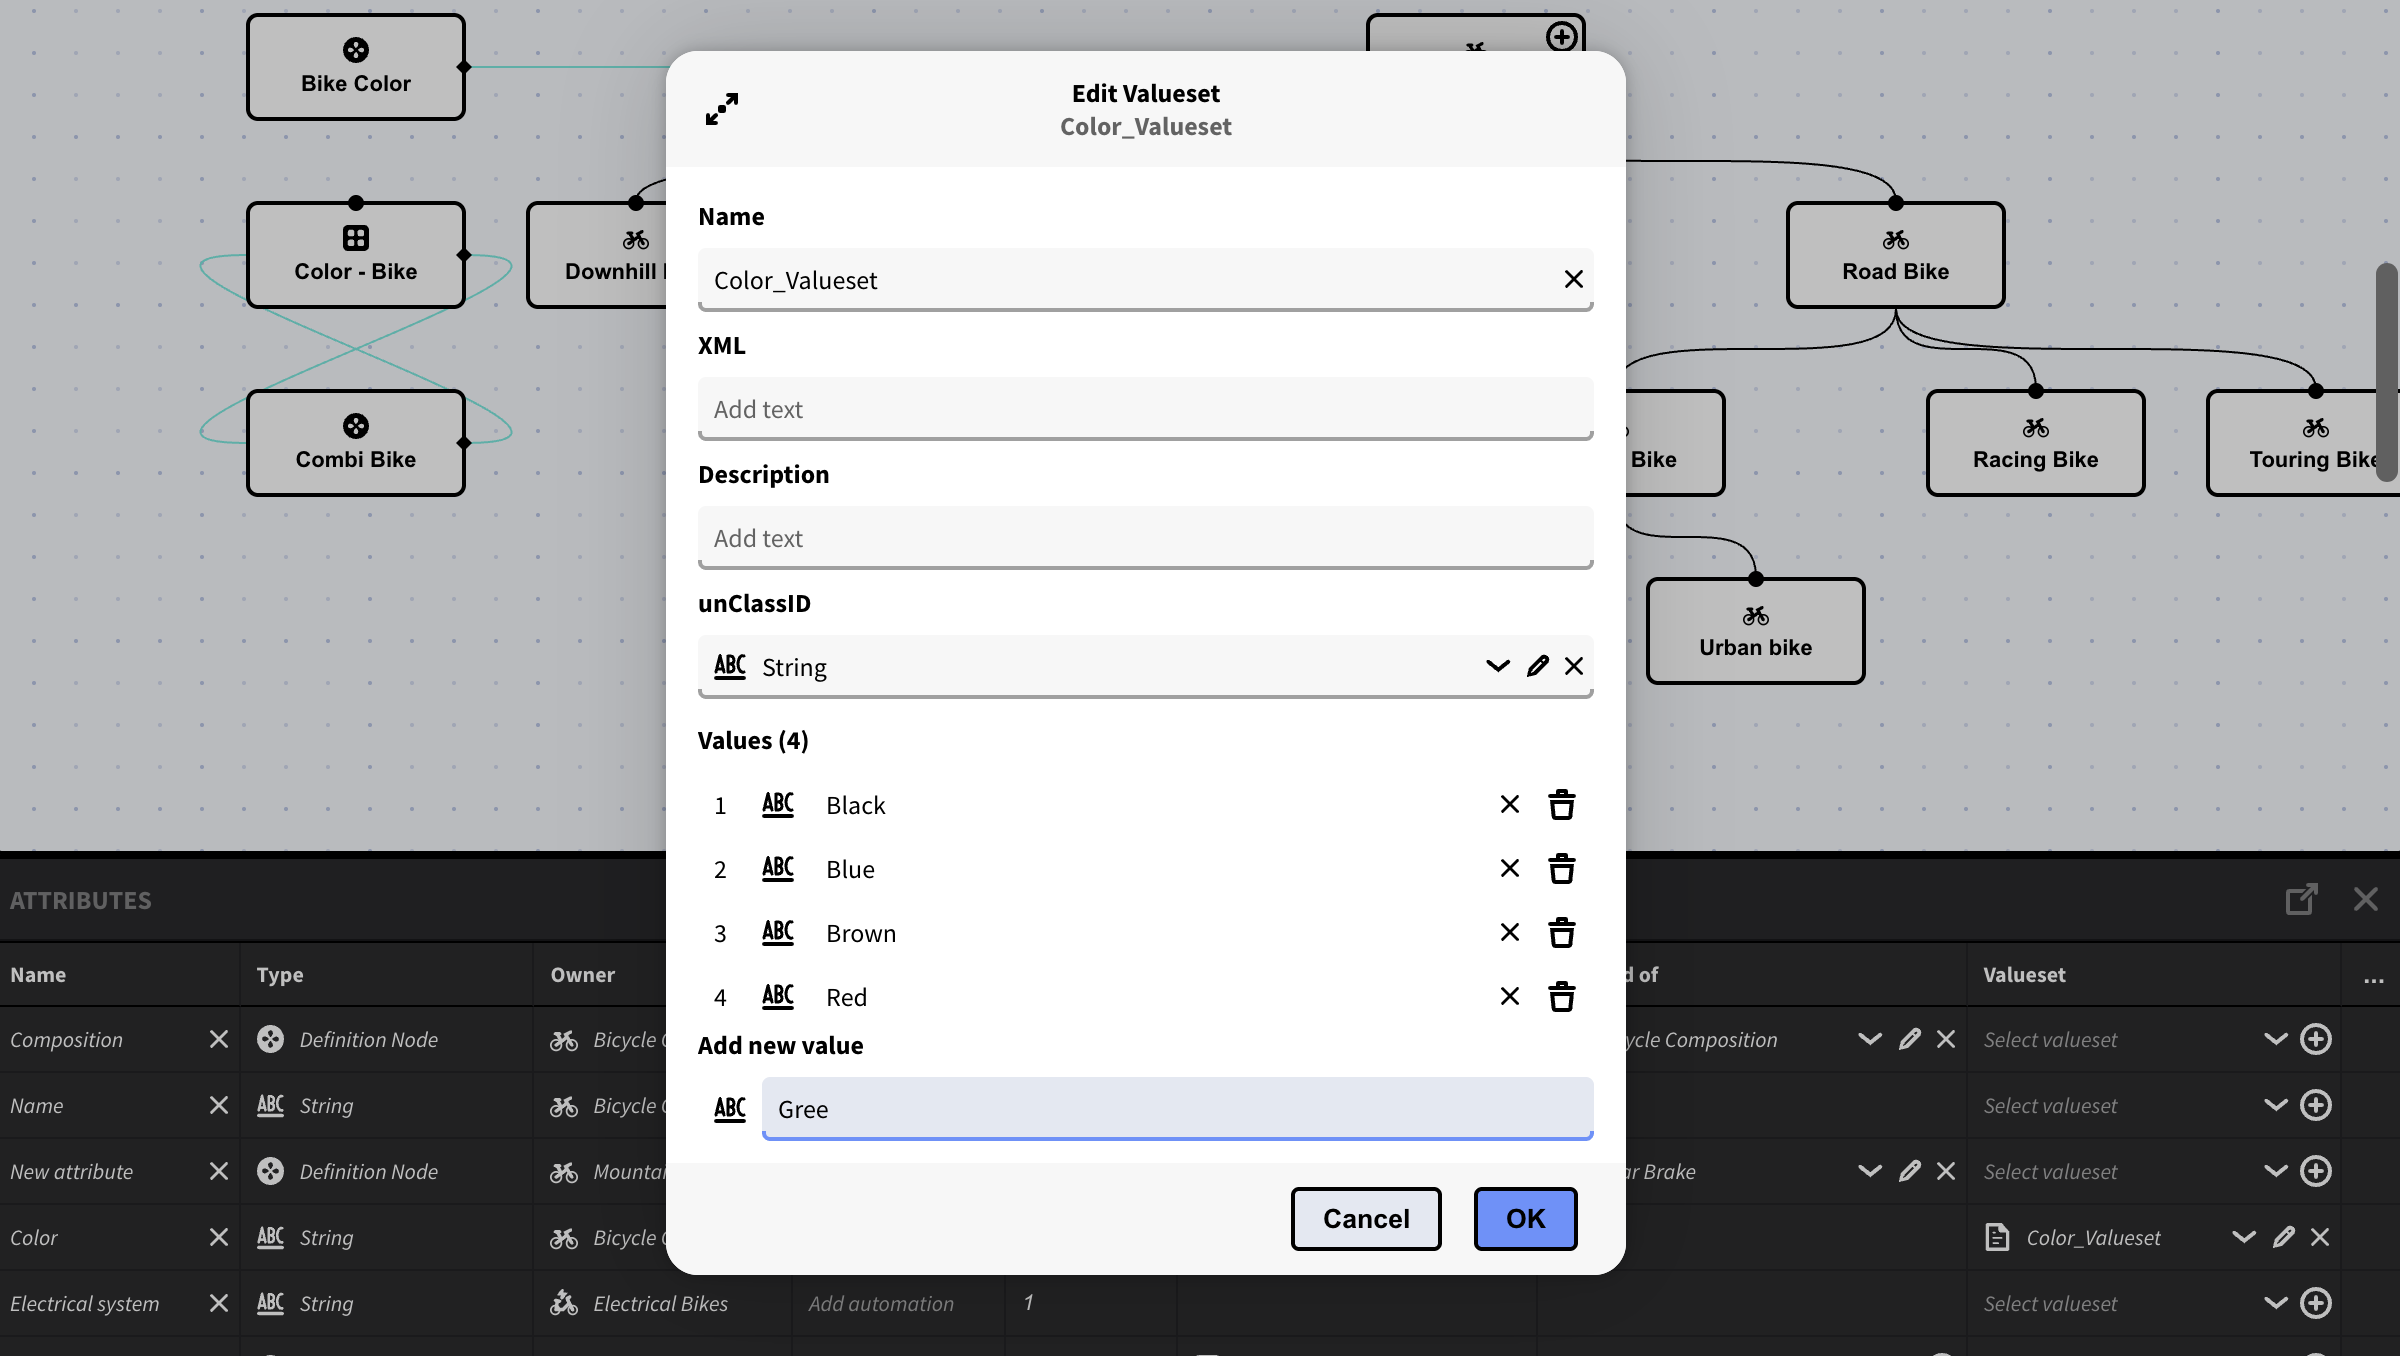
Task: Clear the Brown value text
Action: 1509,933
